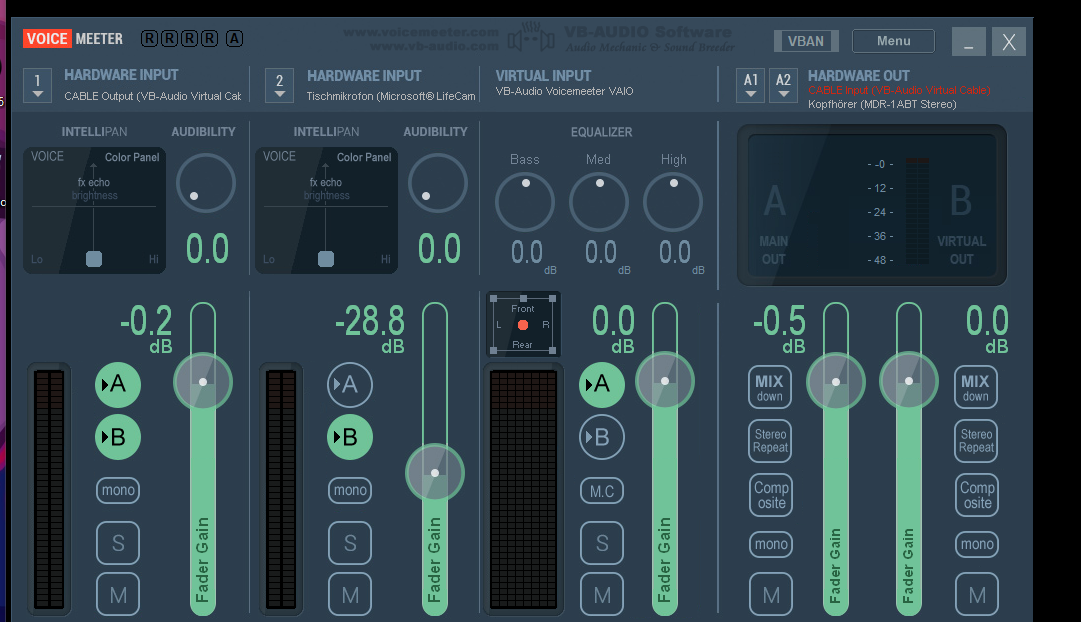Click Intellipan handle on input 2 voice panel
This screenshot has height=622, width=1081.
(x=326, y=259)
